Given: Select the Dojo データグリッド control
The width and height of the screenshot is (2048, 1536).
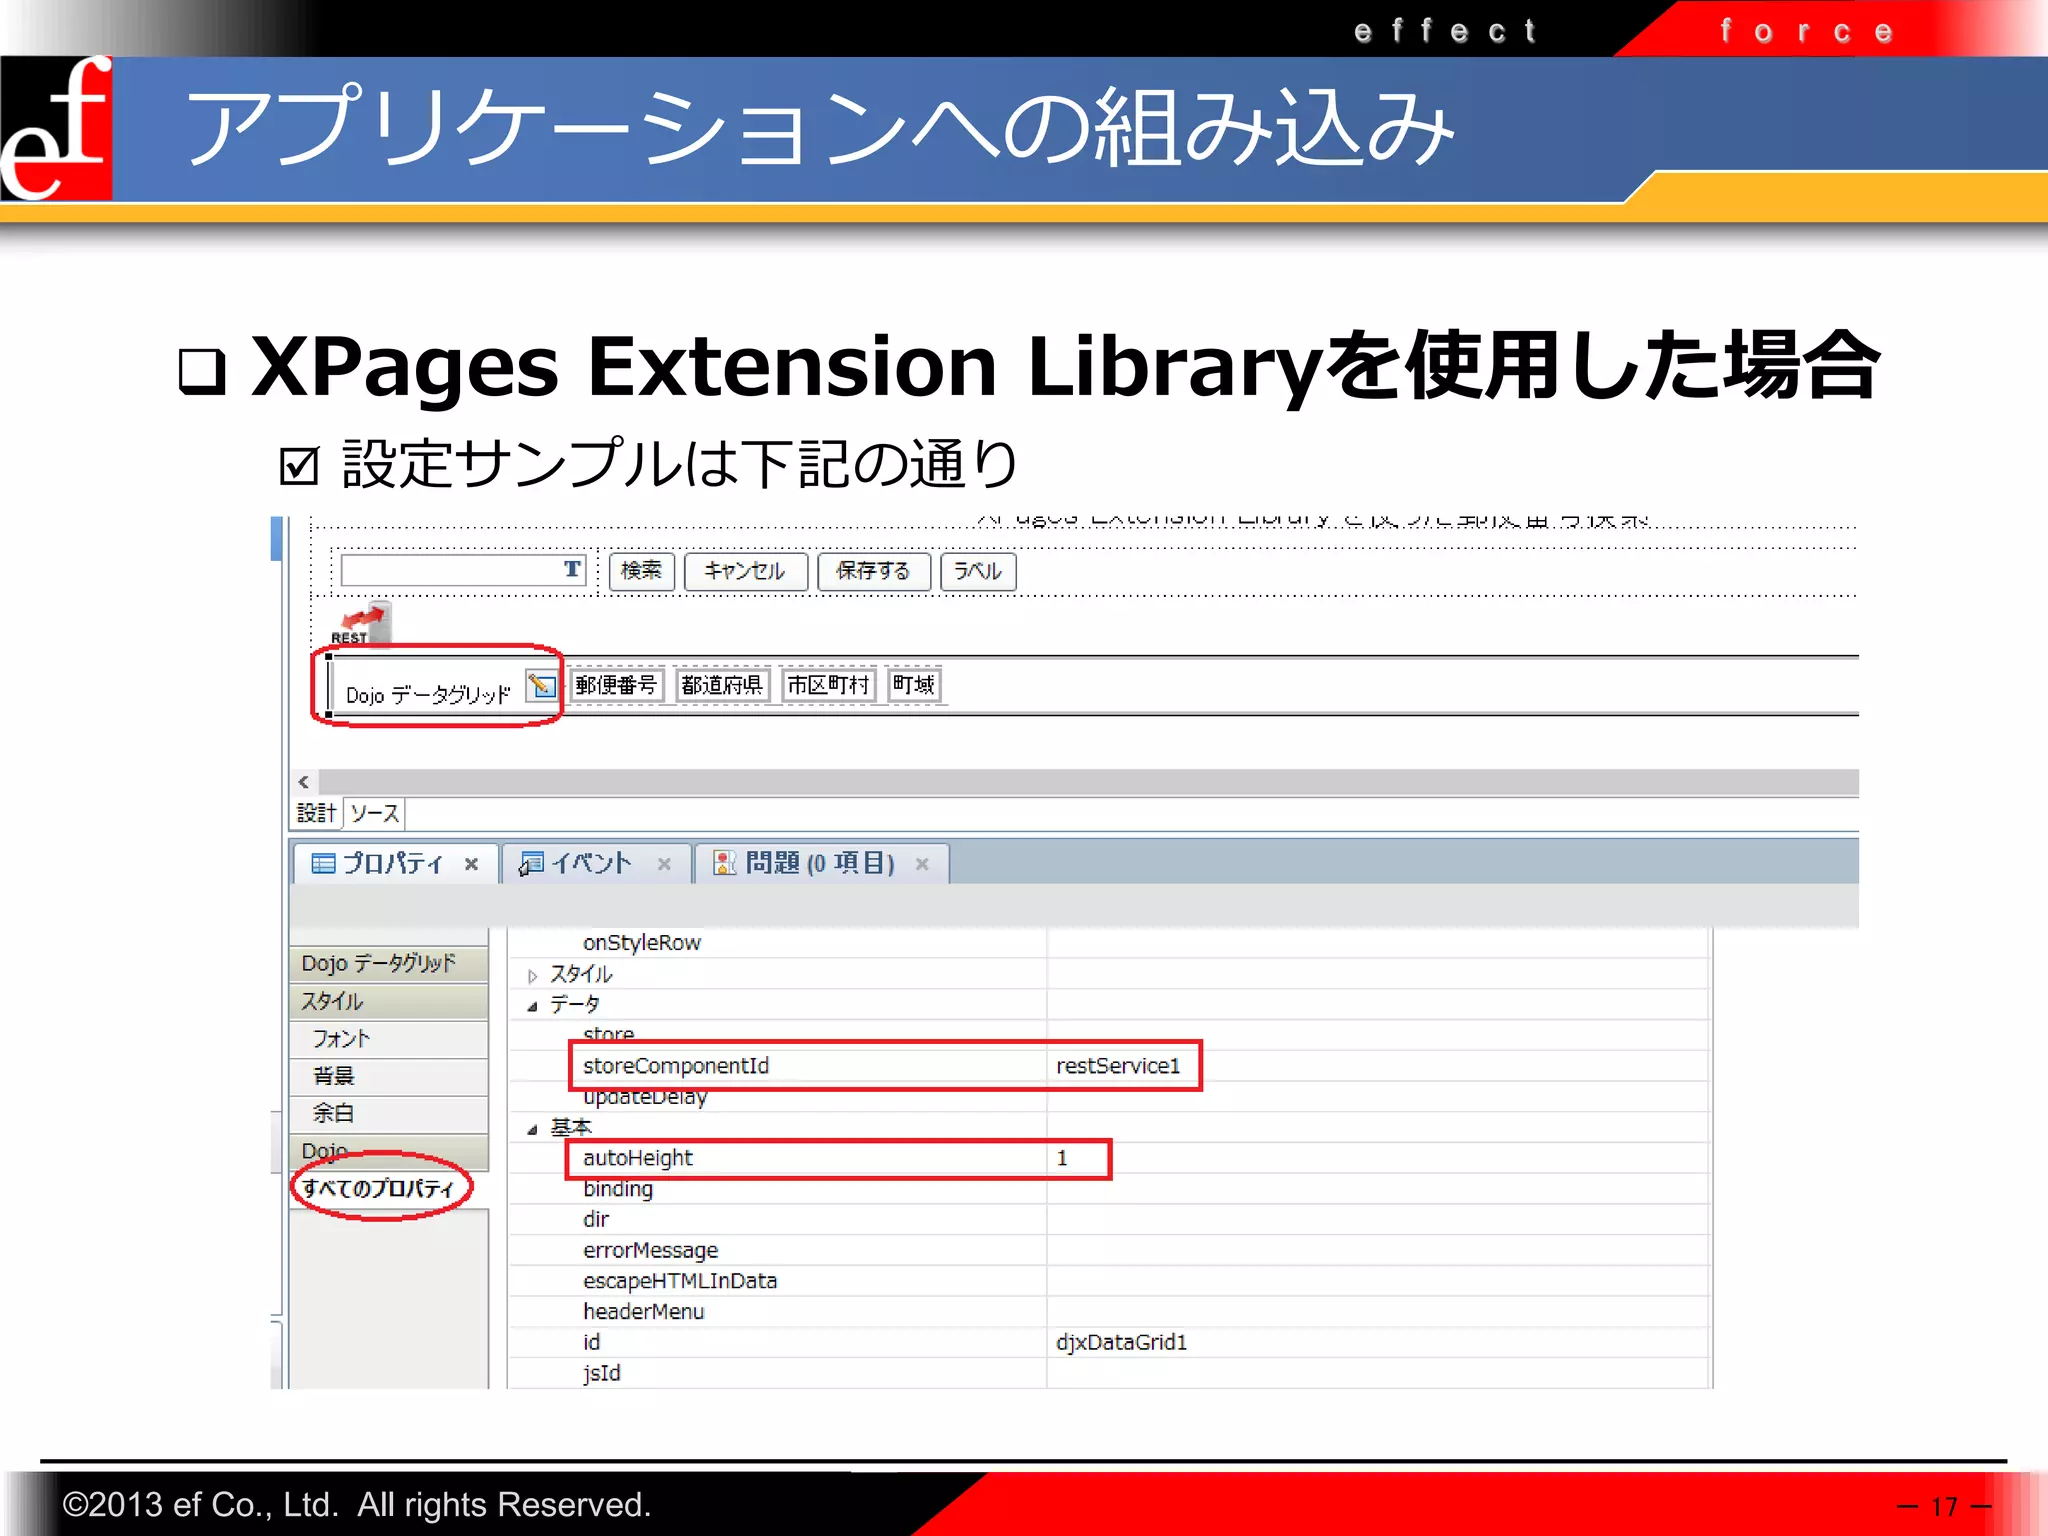Looking at the screenshot, I should 428,694.
